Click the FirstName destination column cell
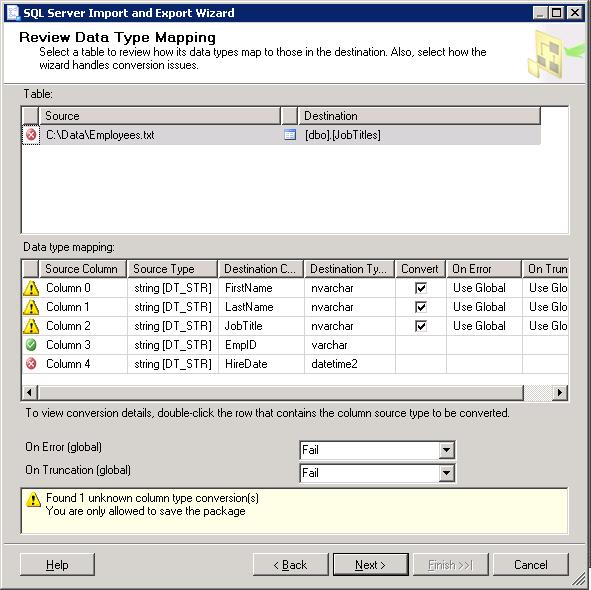 [261, 288]
